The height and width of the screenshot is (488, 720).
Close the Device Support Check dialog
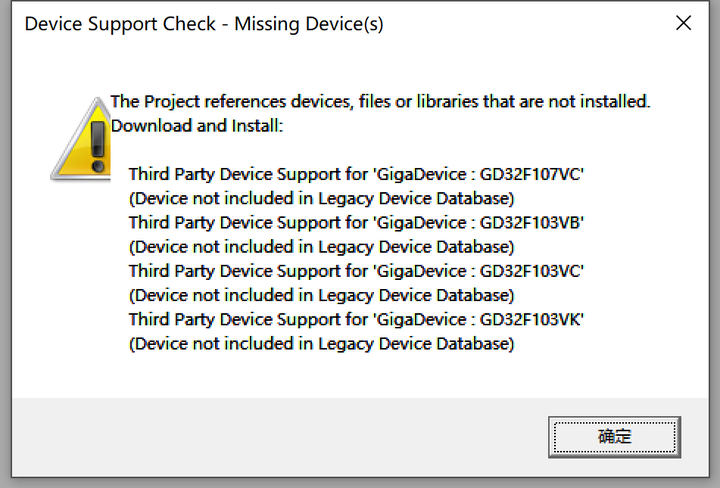point(683,23)
